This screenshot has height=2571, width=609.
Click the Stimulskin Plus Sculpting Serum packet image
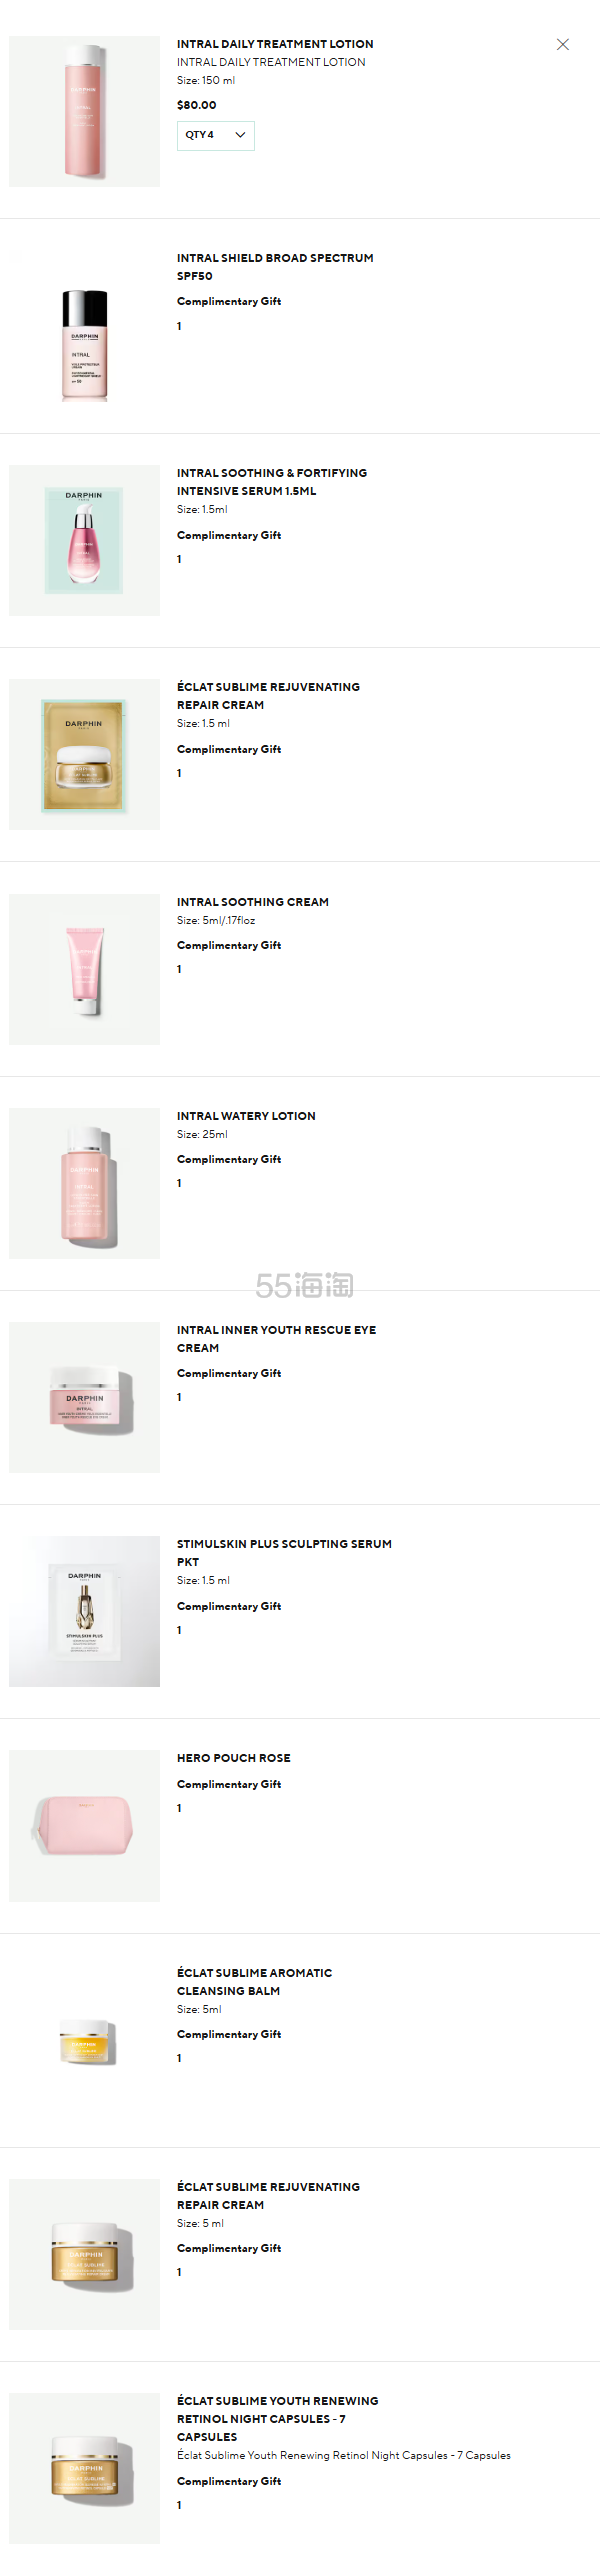85,1612
